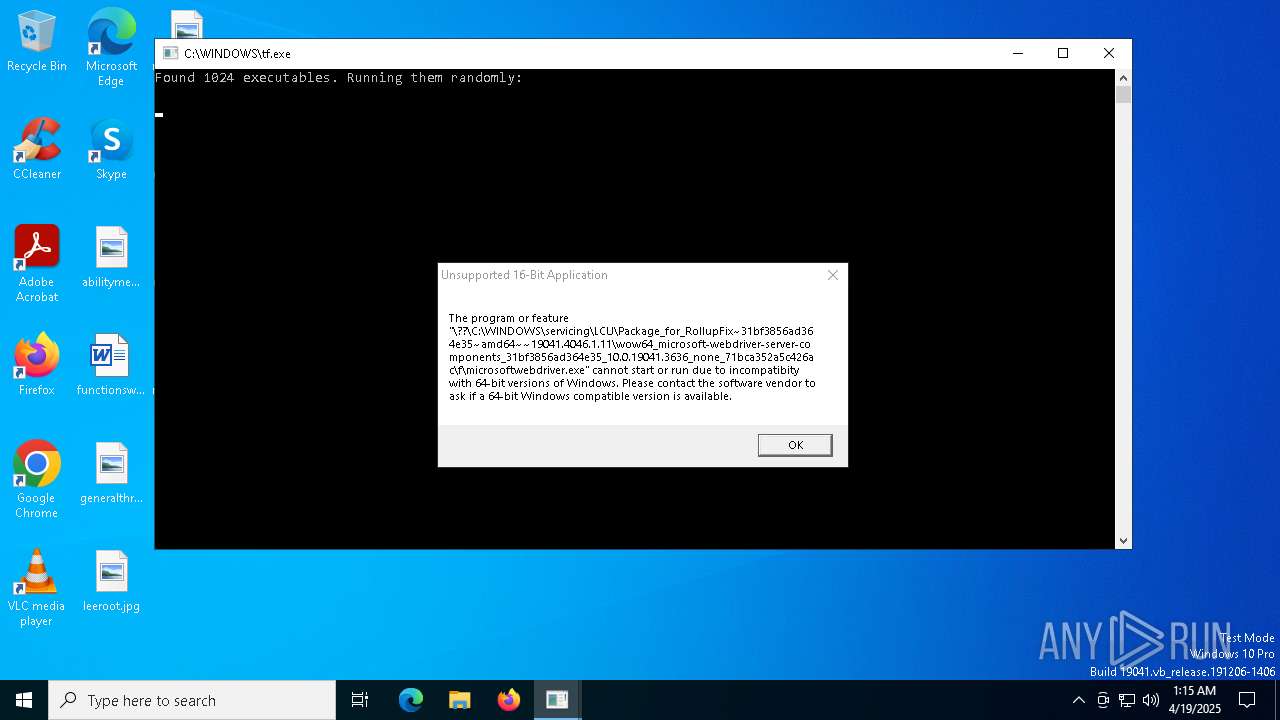Open the Adobe Acrobat desktop shortcut
This screenshot has width=1280, height=720.
click(x=37, y=264)
